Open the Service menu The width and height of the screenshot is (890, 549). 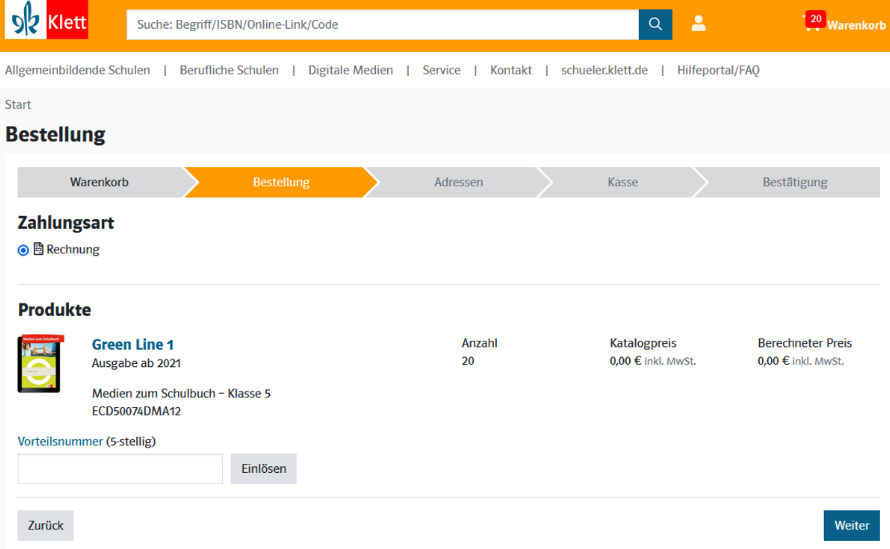441,70
